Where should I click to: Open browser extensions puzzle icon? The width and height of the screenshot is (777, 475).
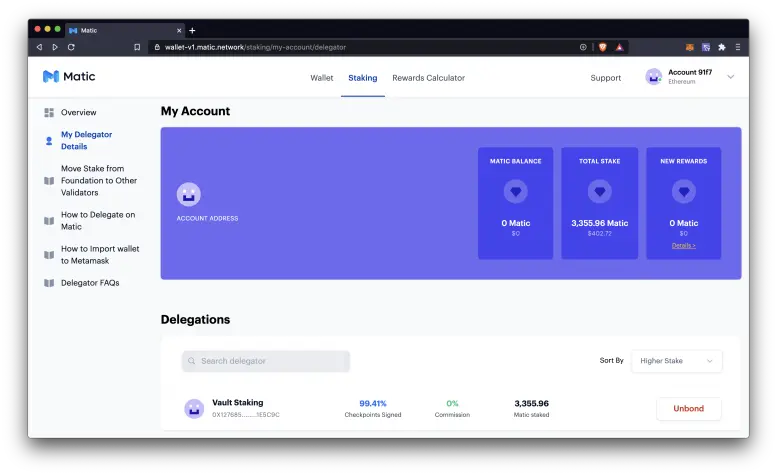click(x=722, y=47)
